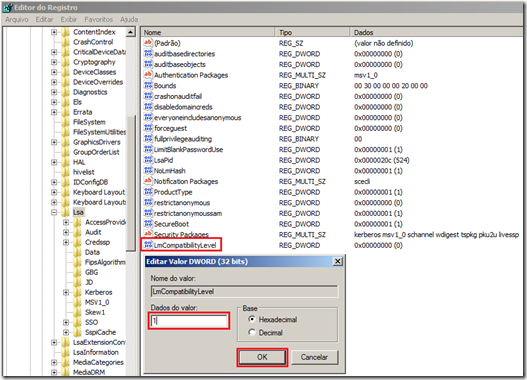The image size is (527, 380).
Task: Click the Cryptography folder icon
Action: (65, 62)
